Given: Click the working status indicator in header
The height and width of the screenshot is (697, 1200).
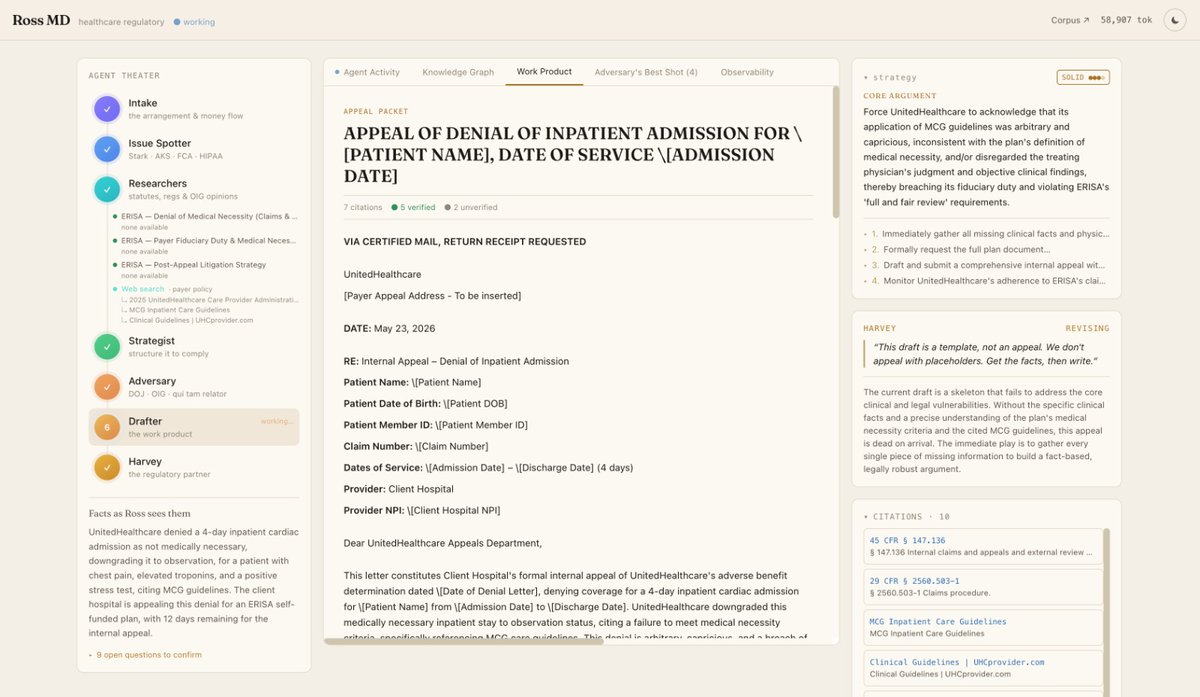Looking at the screenshot, I should 194,22.
